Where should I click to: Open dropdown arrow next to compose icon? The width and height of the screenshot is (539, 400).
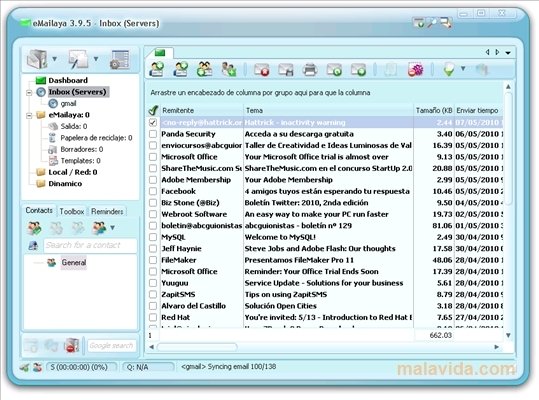pyautogui.click(x=96, y=59)
